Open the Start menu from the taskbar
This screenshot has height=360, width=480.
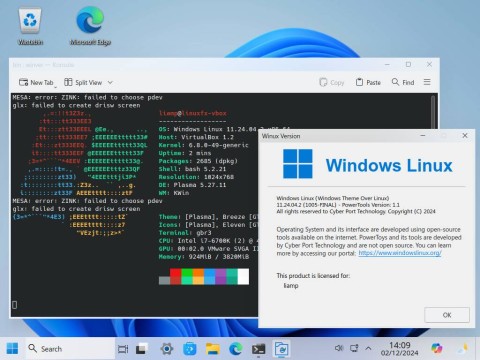pyautogui.click(x=12, y=349)
